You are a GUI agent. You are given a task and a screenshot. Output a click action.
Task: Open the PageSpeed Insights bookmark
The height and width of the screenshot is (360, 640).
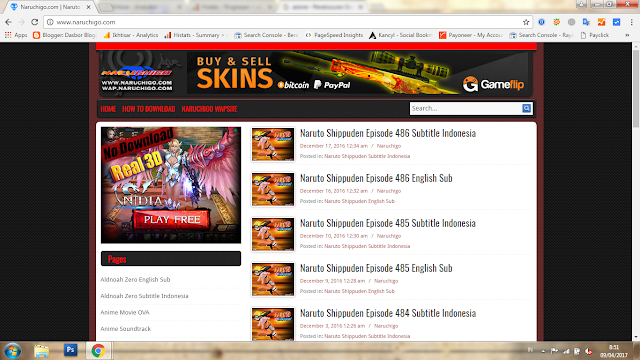334,35
